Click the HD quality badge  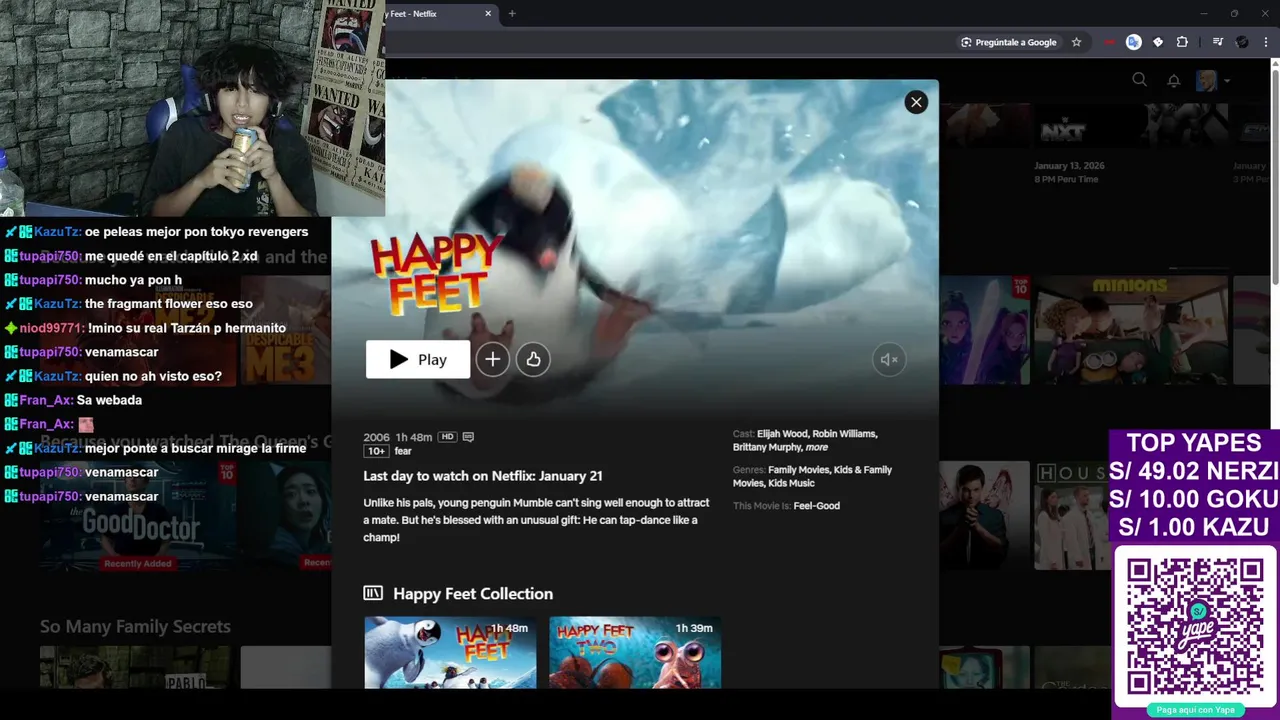click(447, 437)
